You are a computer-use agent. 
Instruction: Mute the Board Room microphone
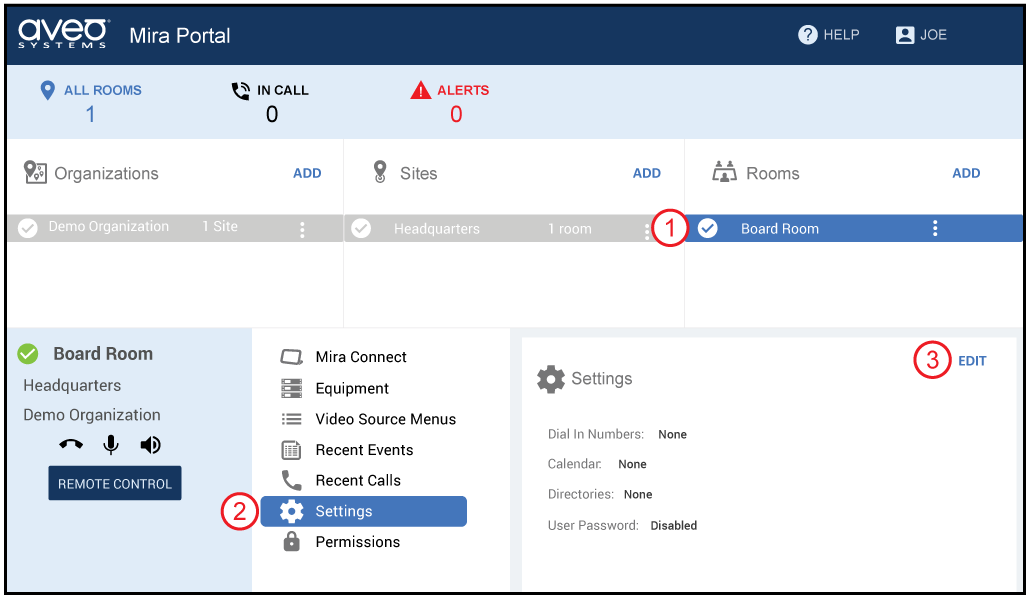[111, 445]
